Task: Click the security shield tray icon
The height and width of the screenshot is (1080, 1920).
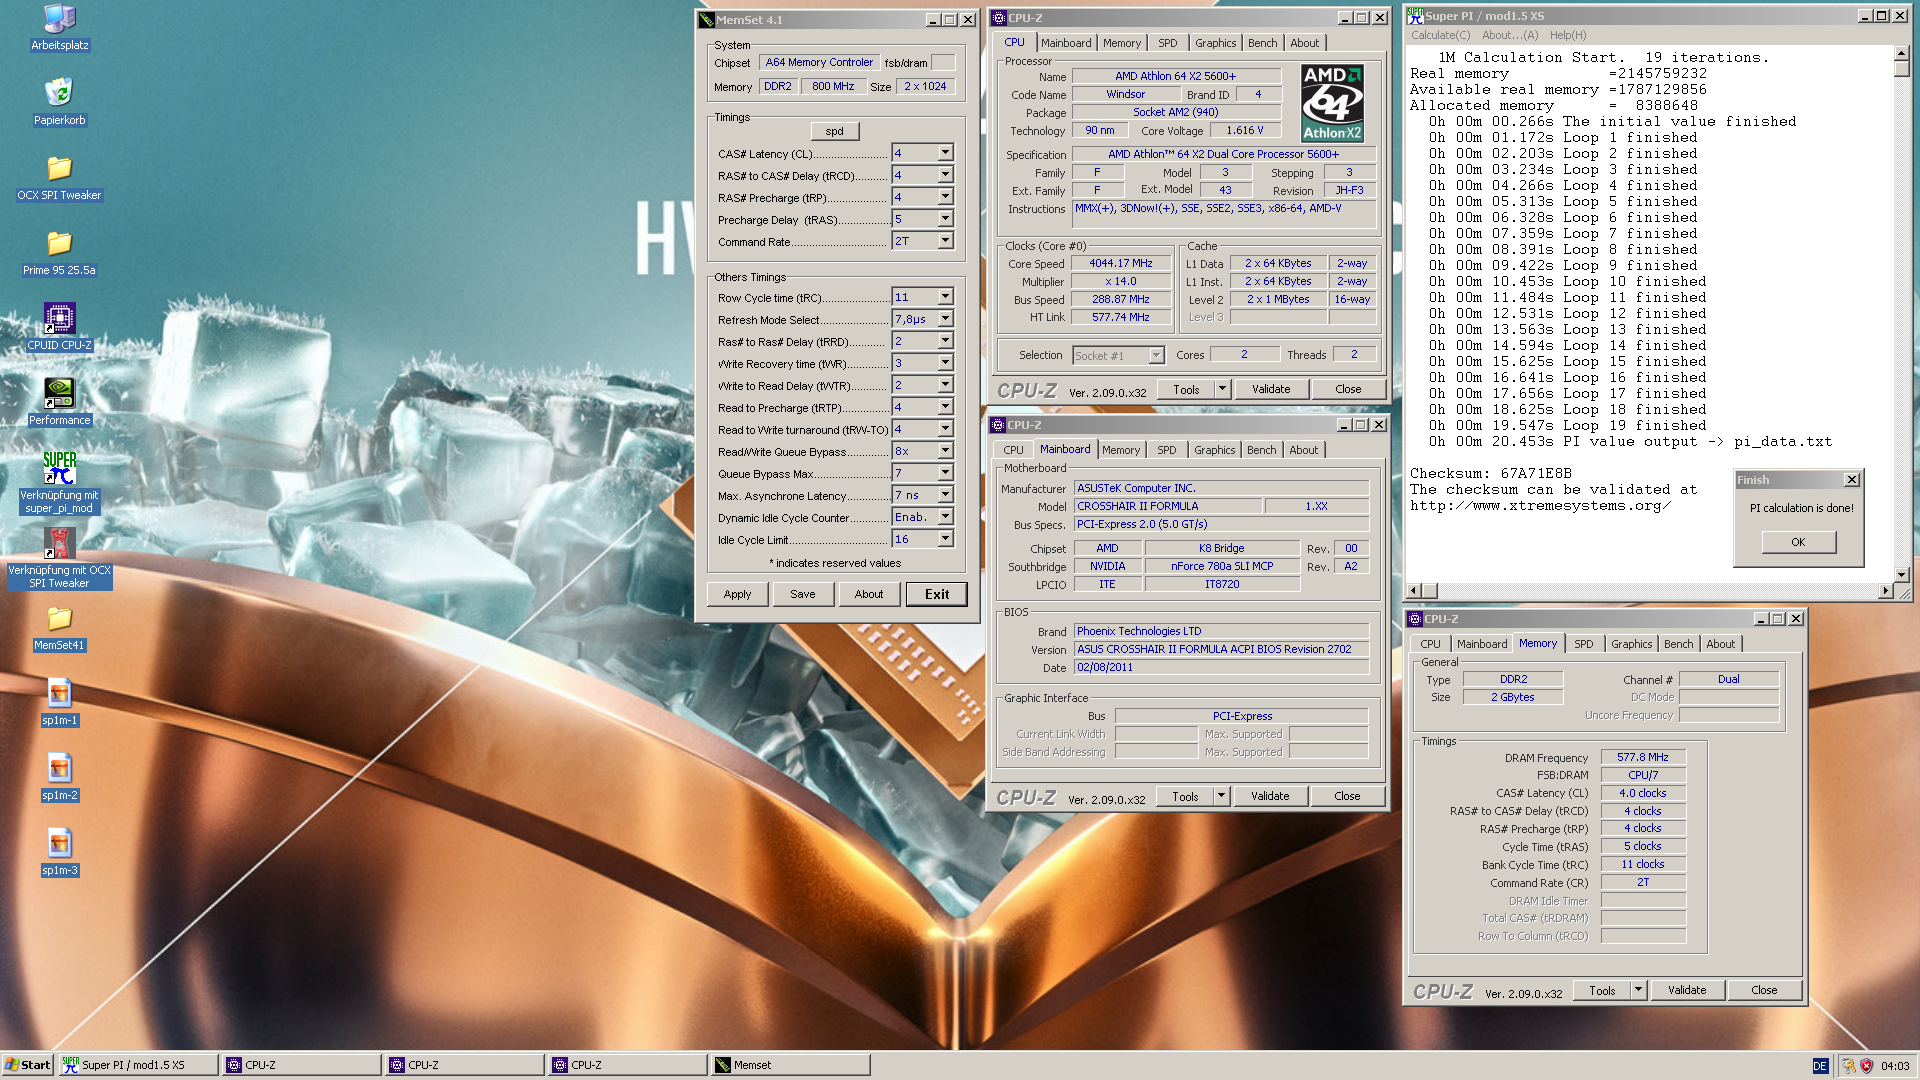Action: click(x=1866, y=1066)
